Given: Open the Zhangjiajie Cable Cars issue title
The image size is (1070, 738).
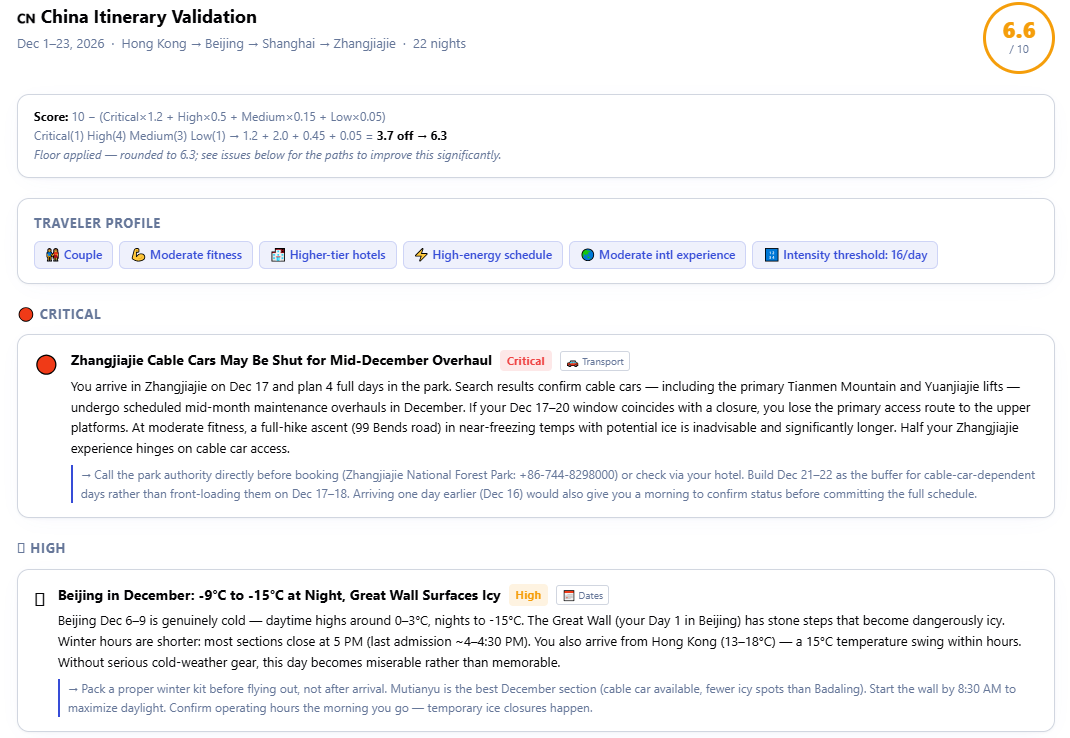Looking at the screenshot, I should pos(281,360).
